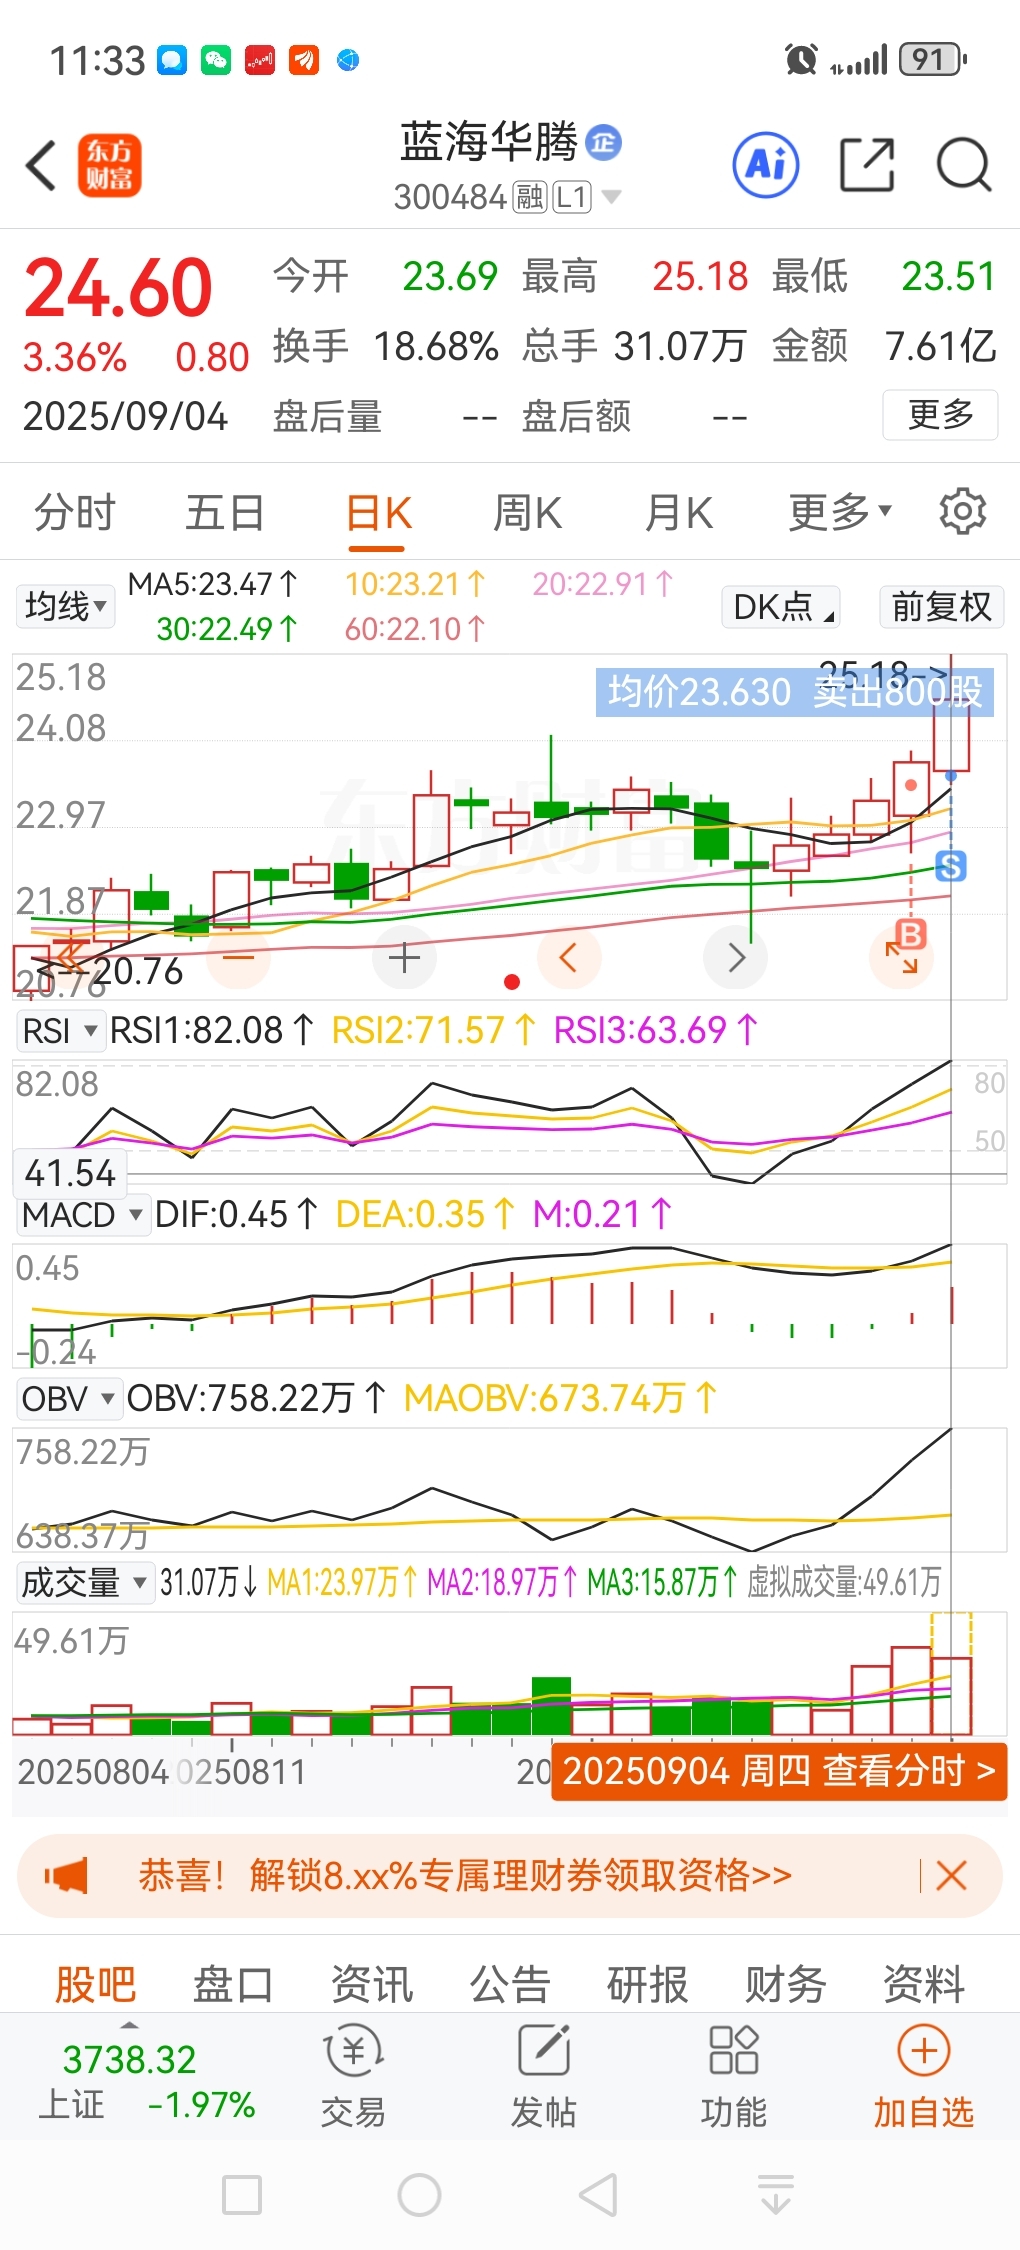Screen dimensions: 1020x2250
Task: Tap the blue S sell marker
Action: tap(951, 866)
